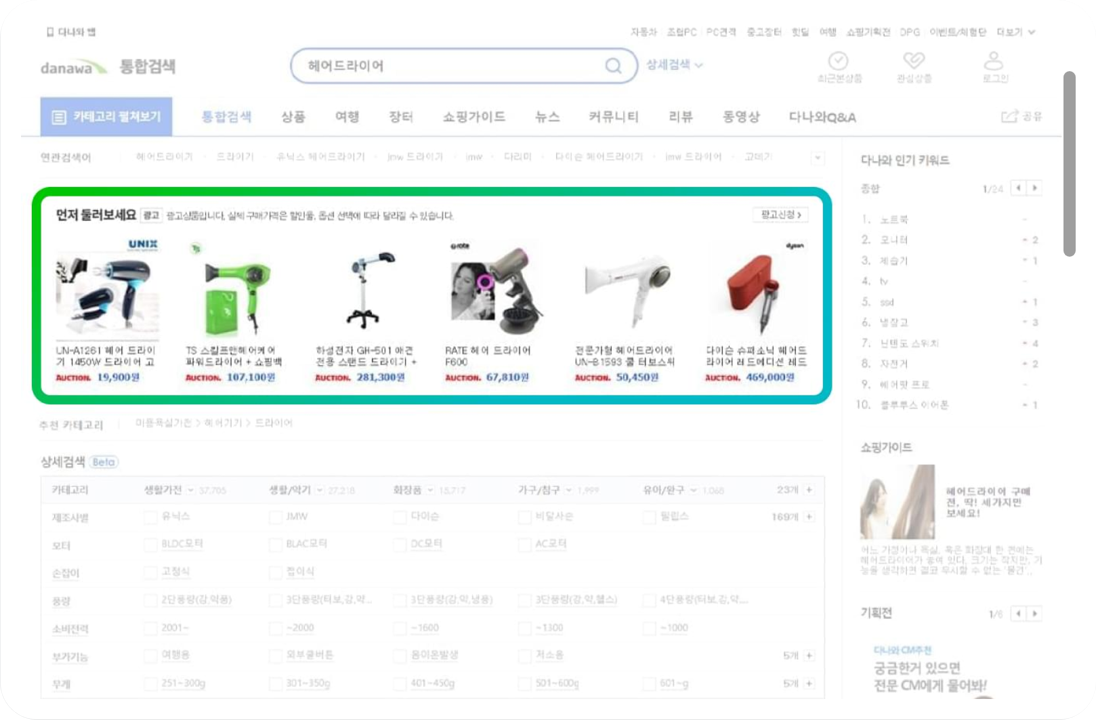Go to the 뉴스 tab

coord(547,117)
